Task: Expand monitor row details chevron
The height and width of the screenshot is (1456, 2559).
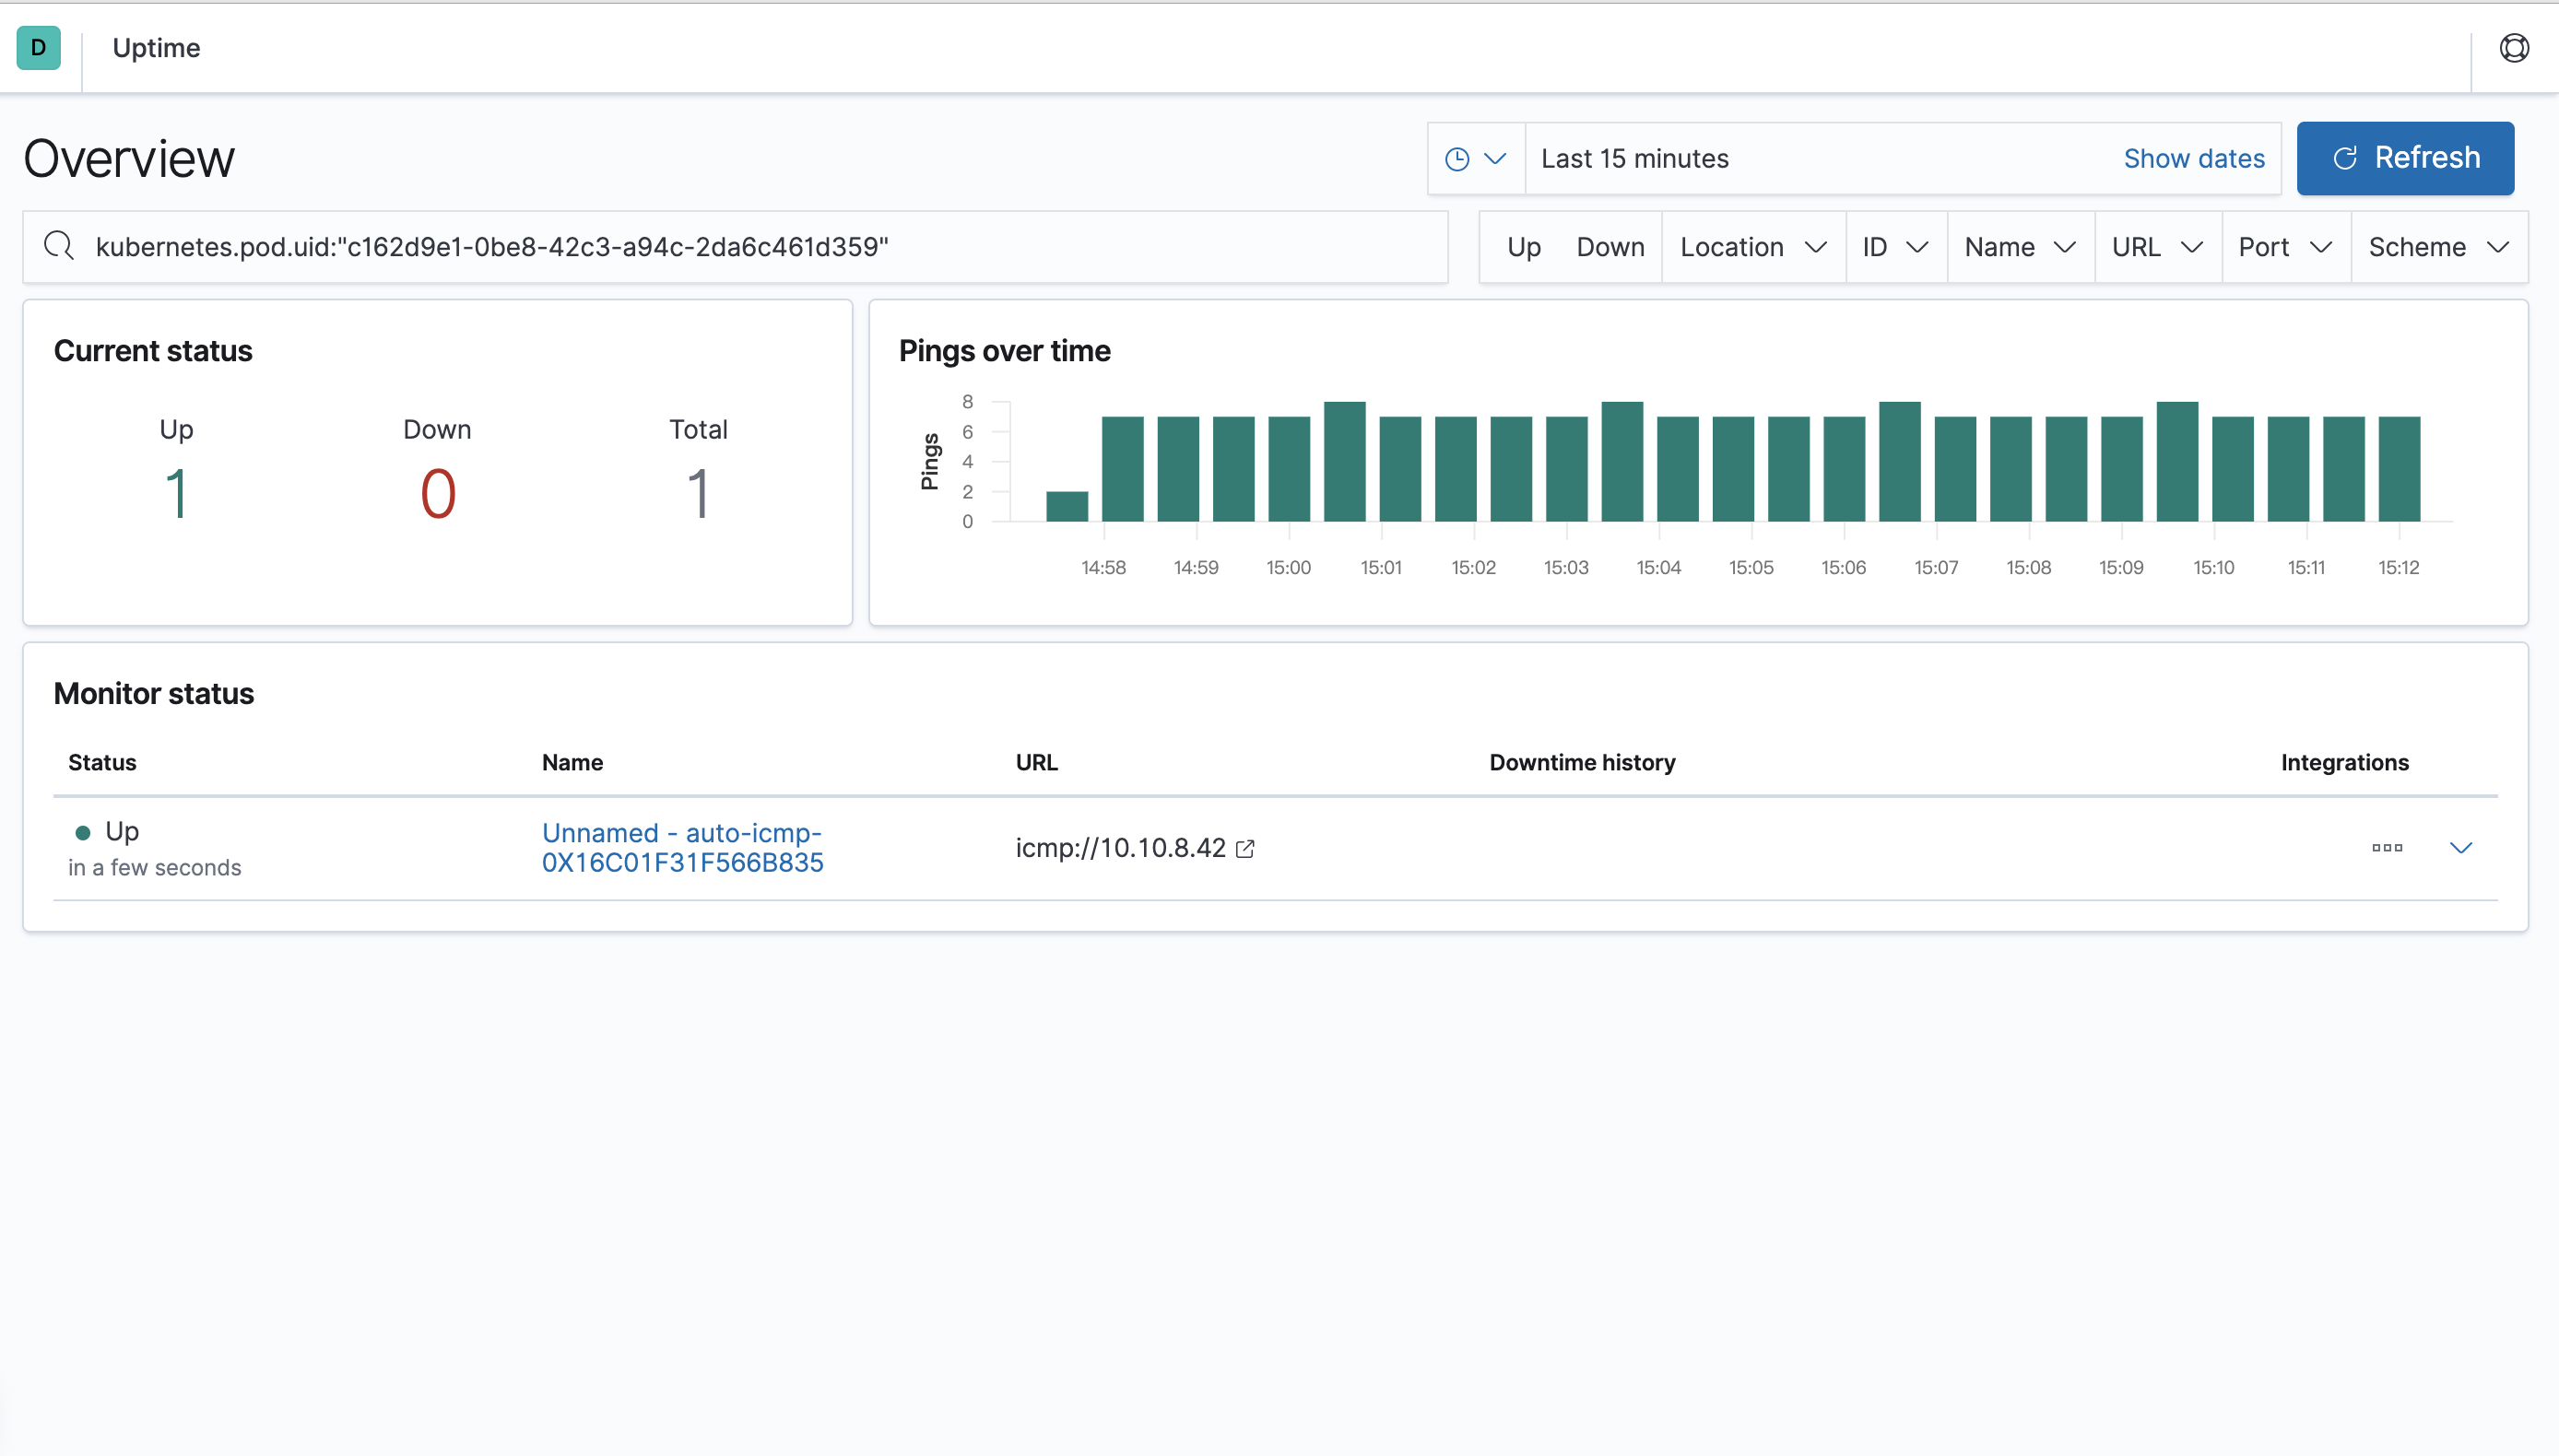Action: (x=2460, y=848)
